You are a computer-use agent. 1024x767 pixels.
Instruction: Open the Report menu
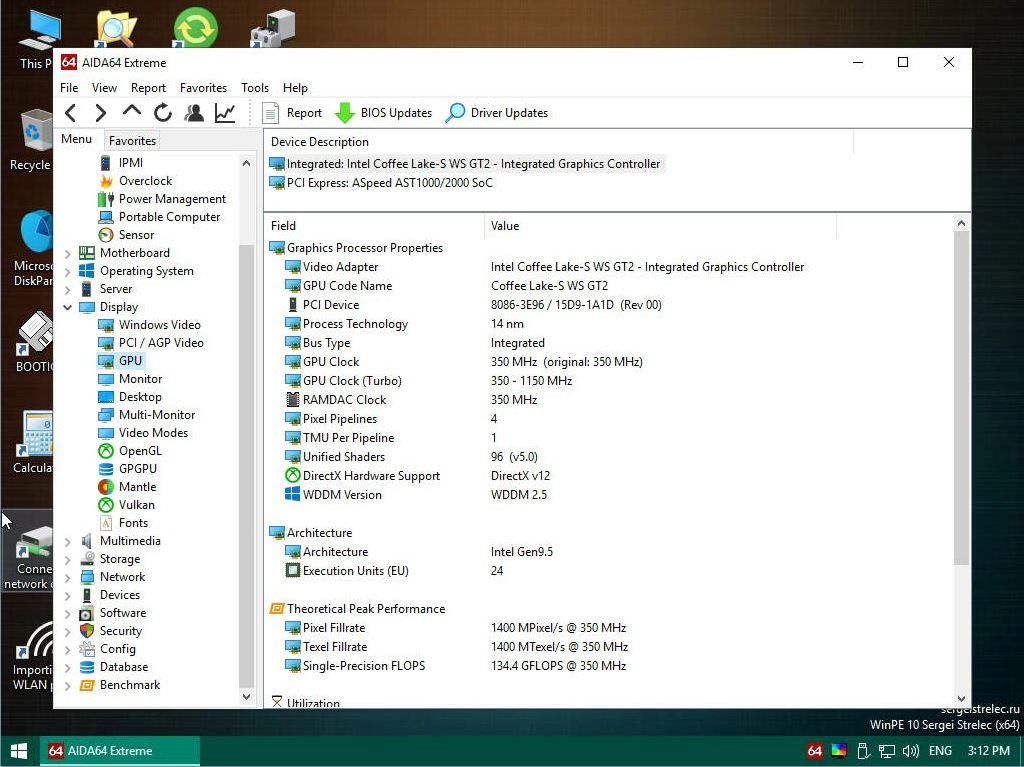pos(148,88)
